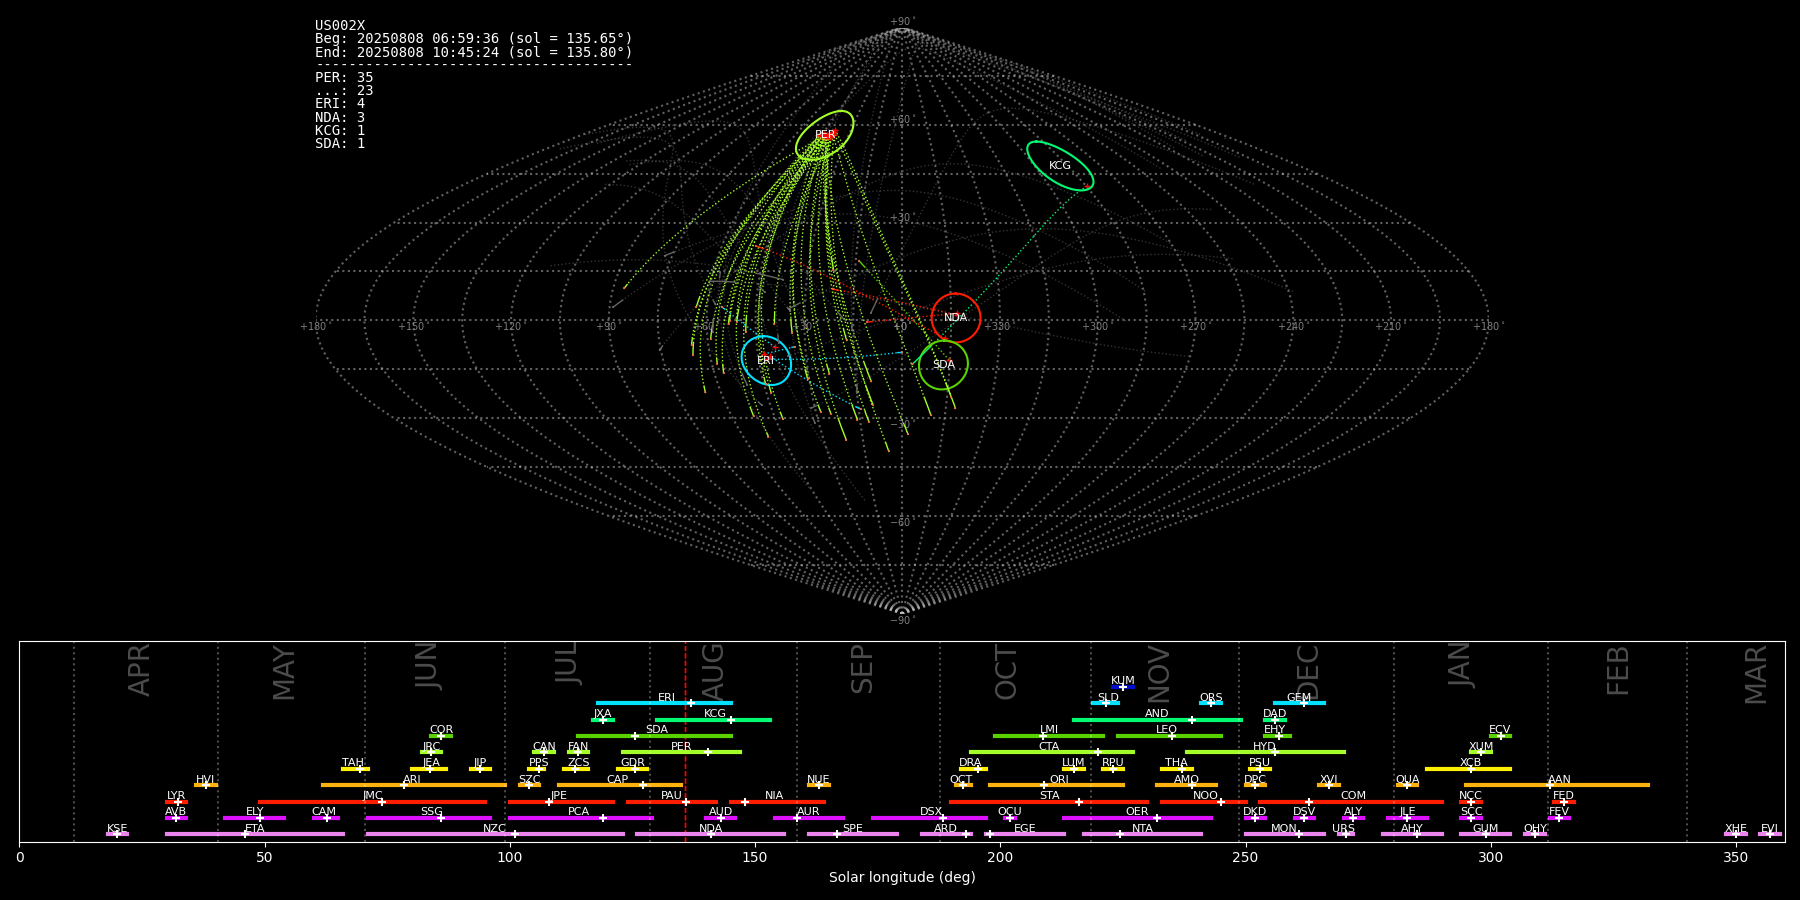This screenshot has height=900, width=1800.
Task: Click the PER radiant ellipse on the sky map
Action: pyautogui.click(x=825, y=135)
